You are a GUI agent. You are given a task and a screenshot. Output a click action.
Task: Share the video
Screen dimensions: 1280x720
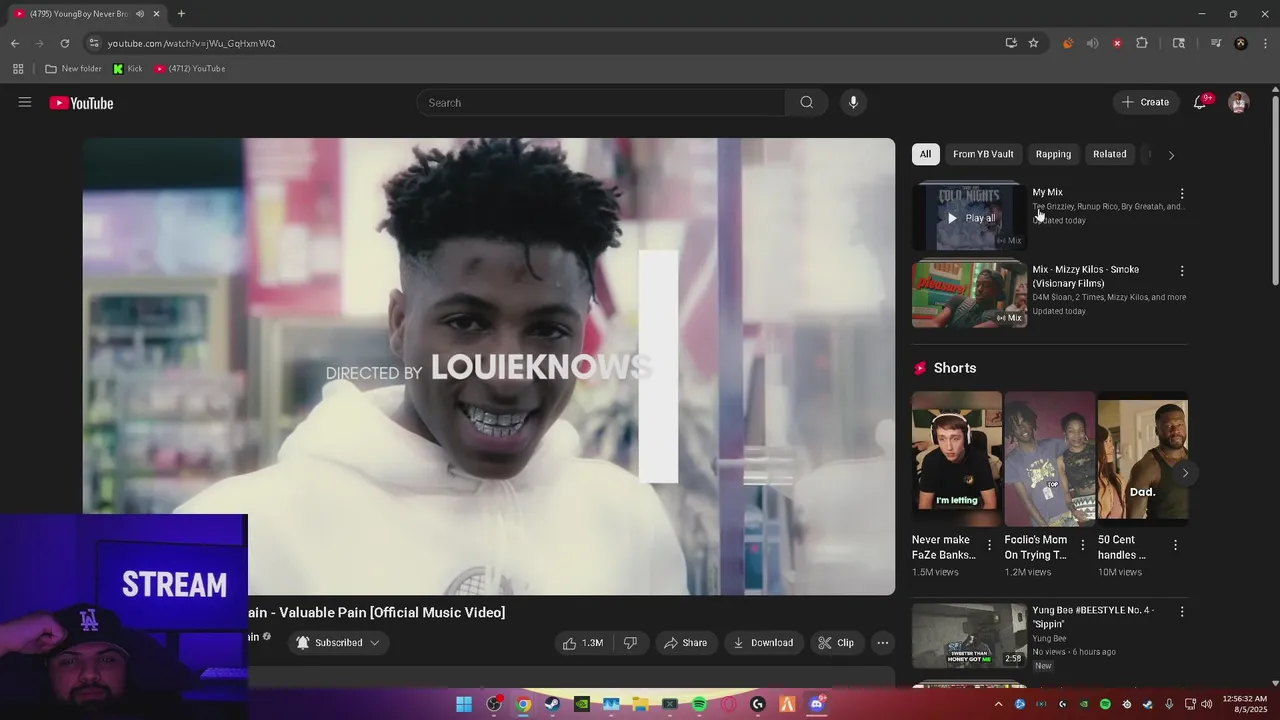(686, 643)
